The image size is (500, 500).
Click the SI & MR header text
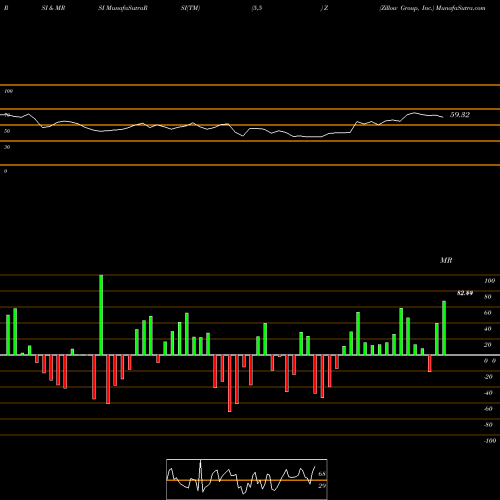click(53, 8)
